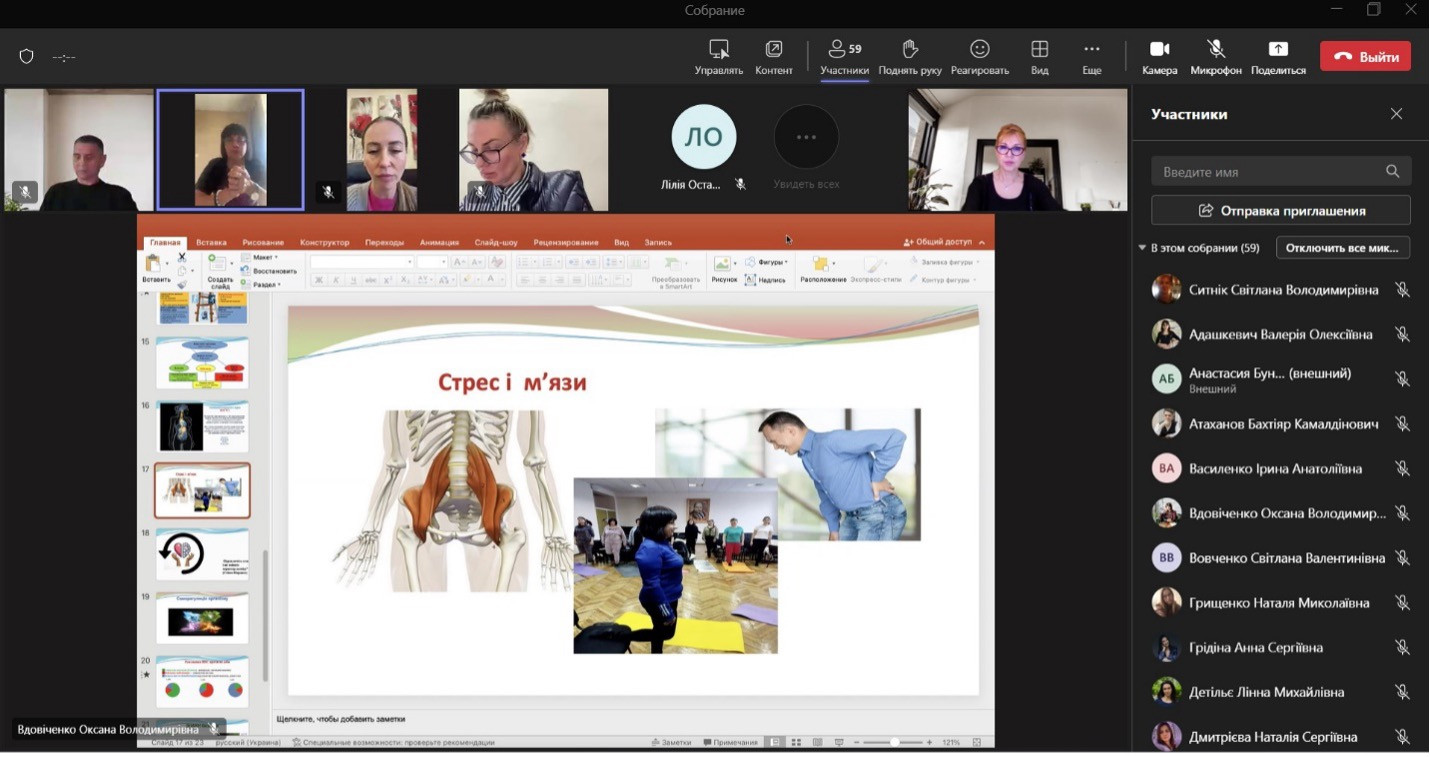The image size is (1430, 757).
Task: Toggle mic for Ситнік Світлана Володимирівна
Action: point(1402,290)
